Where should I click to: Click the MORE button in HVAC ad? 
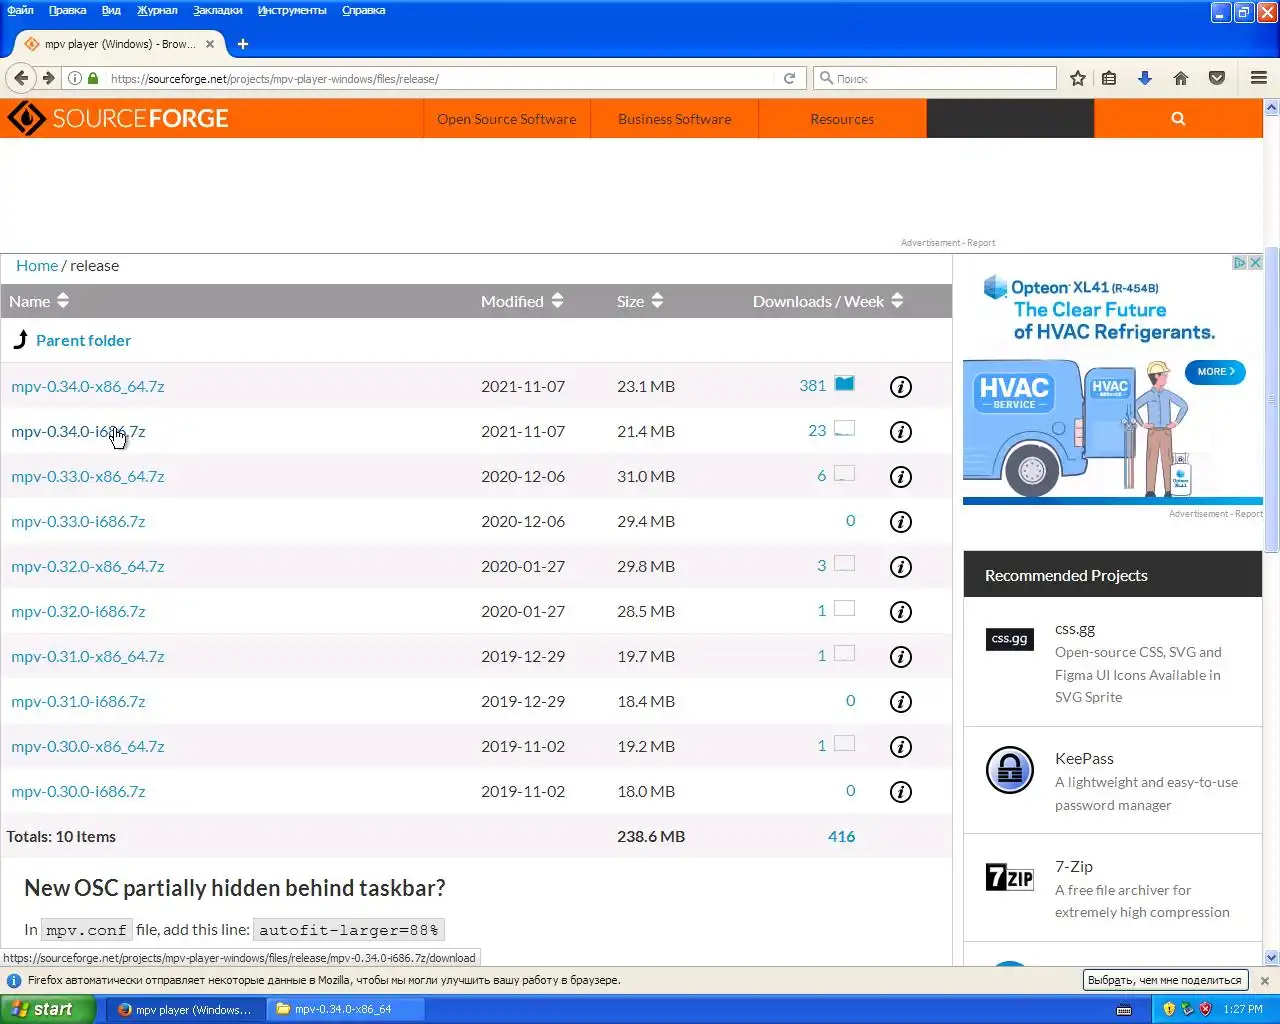pos(1216,372)
